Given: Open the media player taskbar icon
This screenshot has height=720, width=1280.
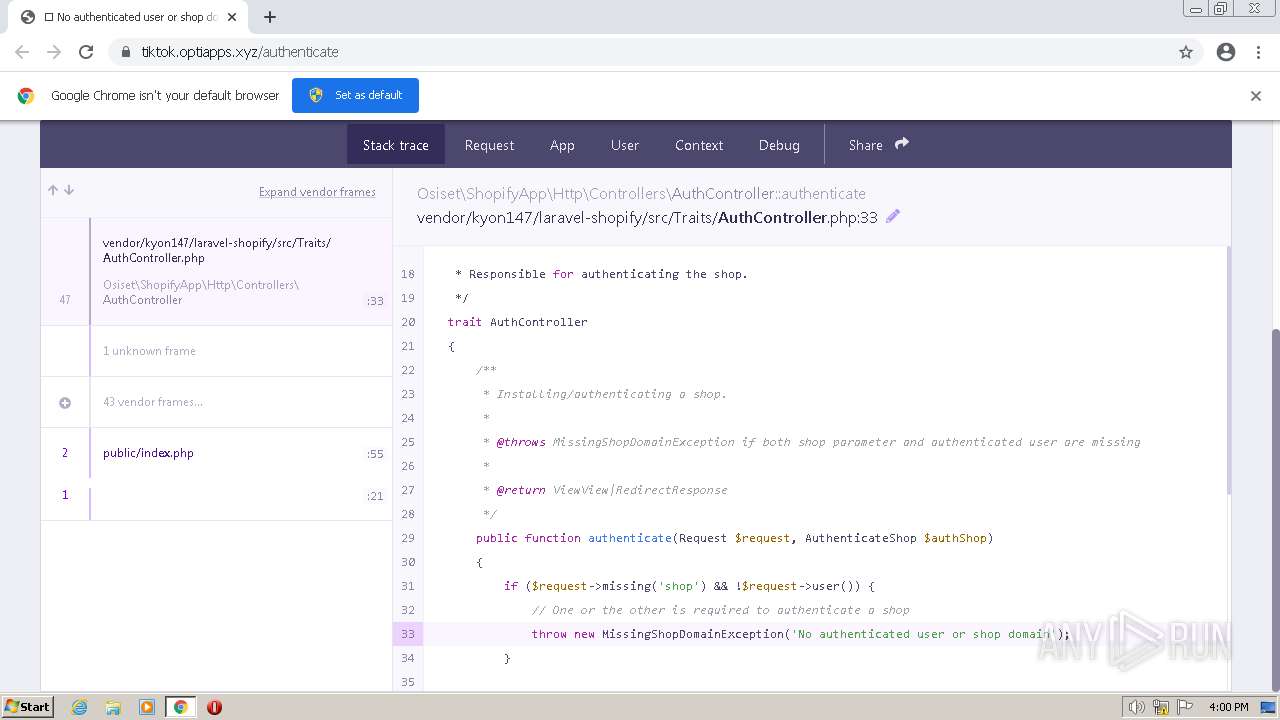Looking at the screenshot, I should click(147, 707).
